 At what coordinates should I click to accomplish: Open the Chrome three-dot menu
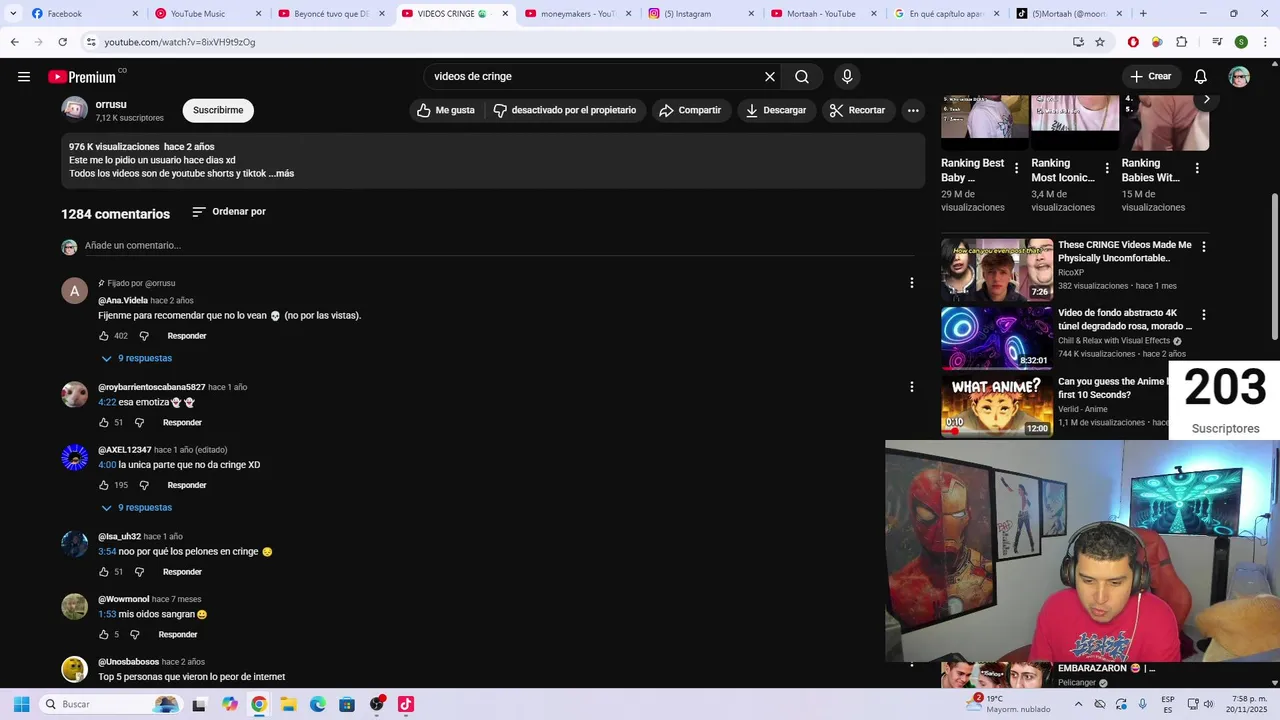[1265, 42]
